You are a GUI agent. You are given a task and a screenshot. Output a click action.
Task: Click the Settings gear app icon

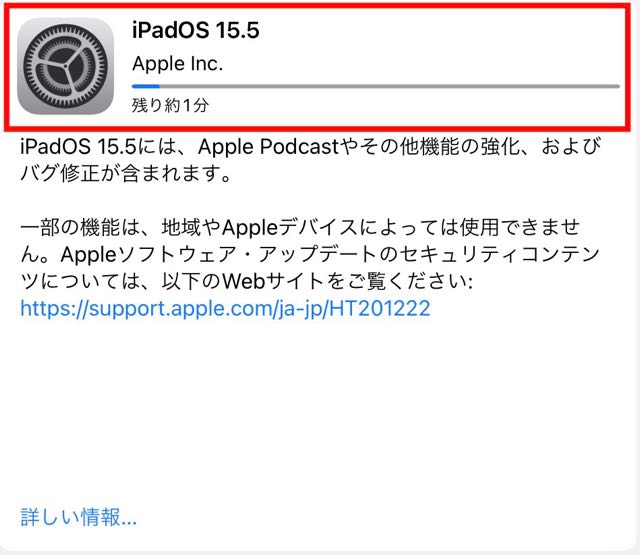65,66
